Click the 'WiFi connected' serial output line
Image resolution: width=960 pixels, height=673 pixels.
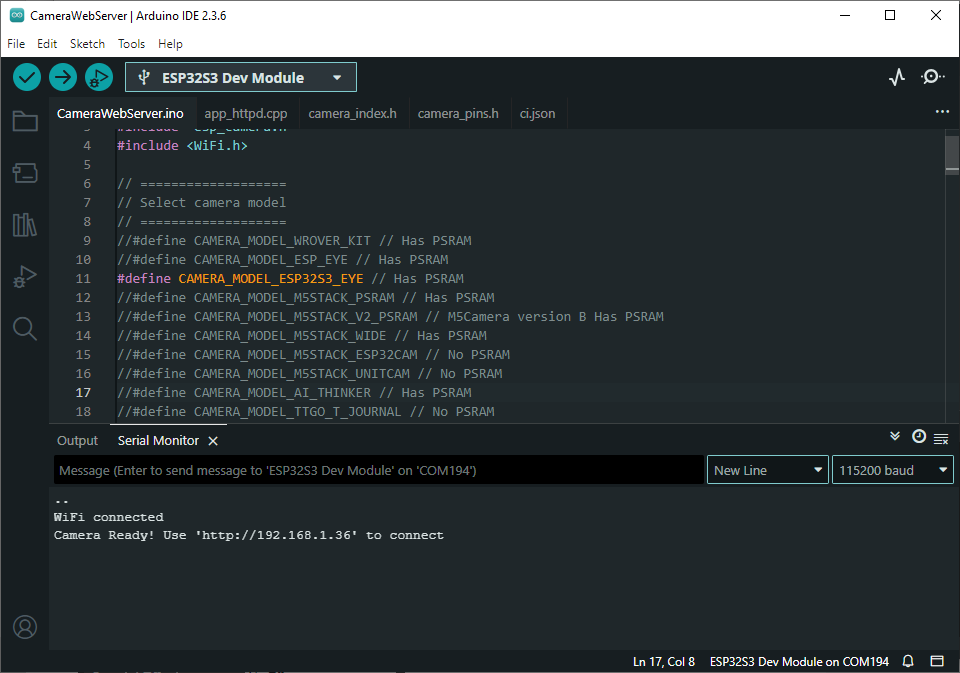(108, 517)
